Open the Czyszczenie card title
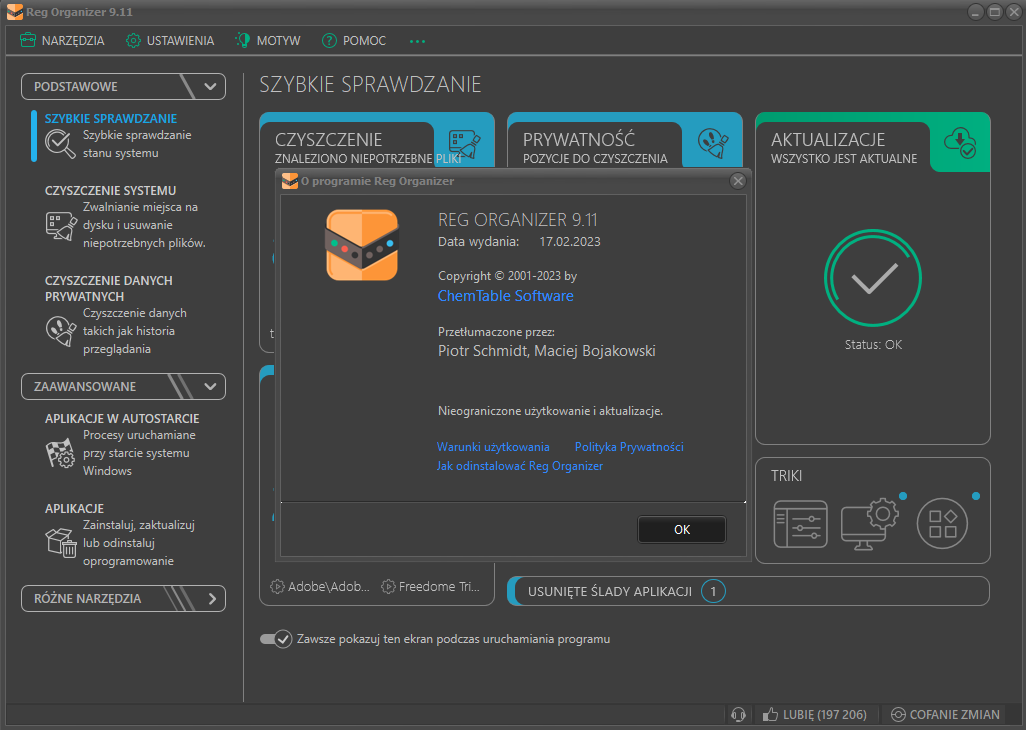The height and width of the screenshot is (730, 1026). [328, 139]
